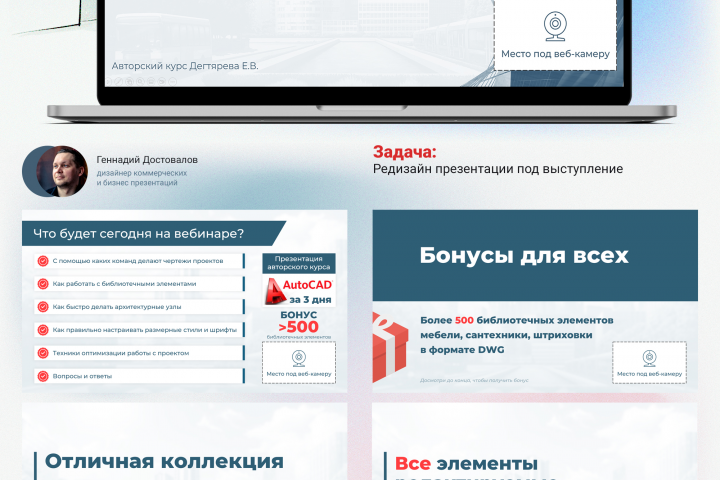
Task: Click the 'Отличная коллекция' heading
Action: tap(164, 462)
